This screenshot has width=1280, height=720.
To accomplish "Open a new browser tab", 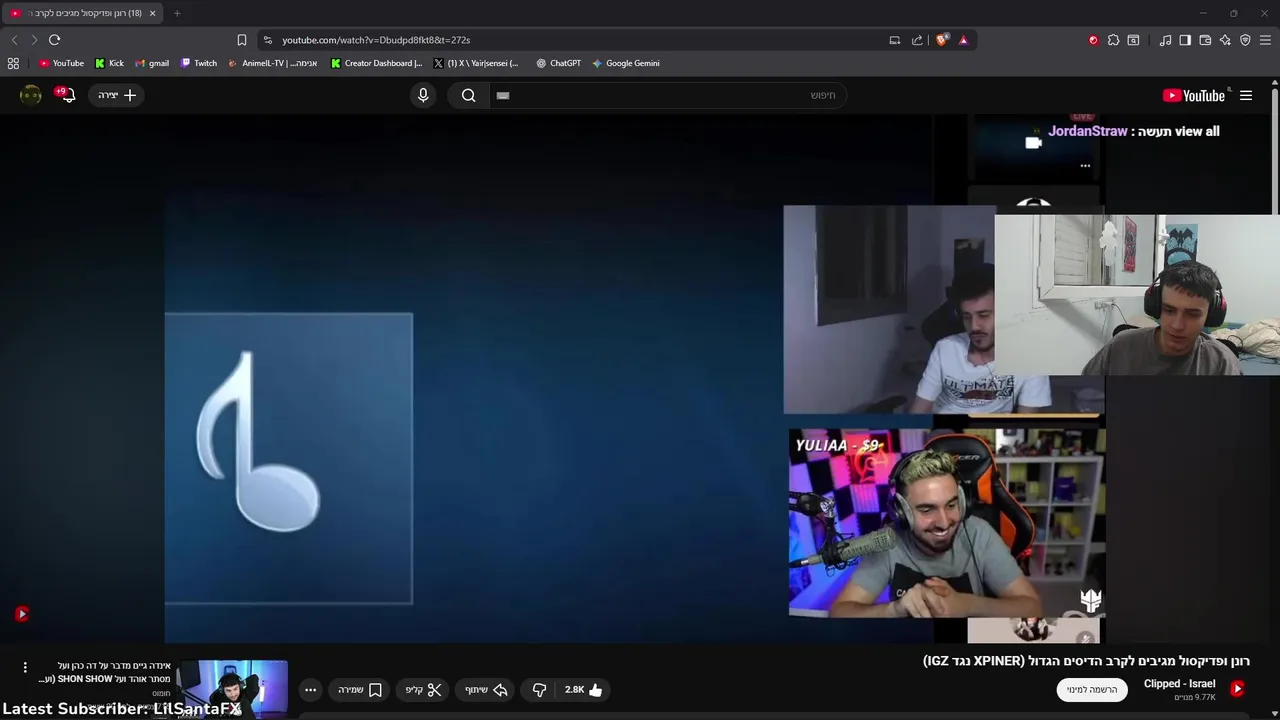I will coord(177,13).
